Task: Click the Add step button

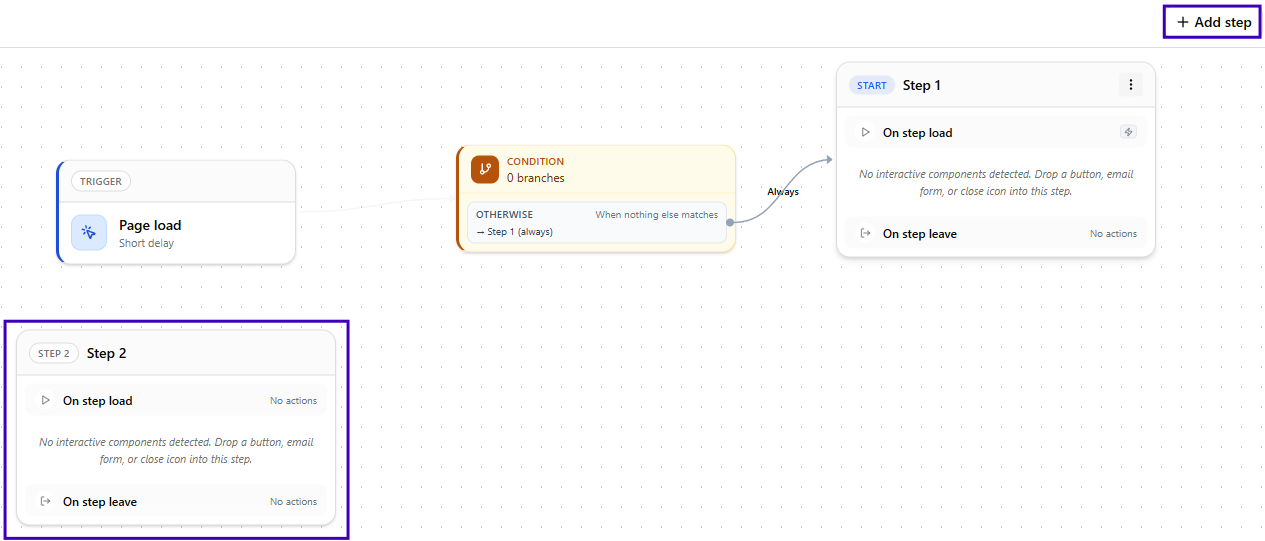Action: [1212, 22]
